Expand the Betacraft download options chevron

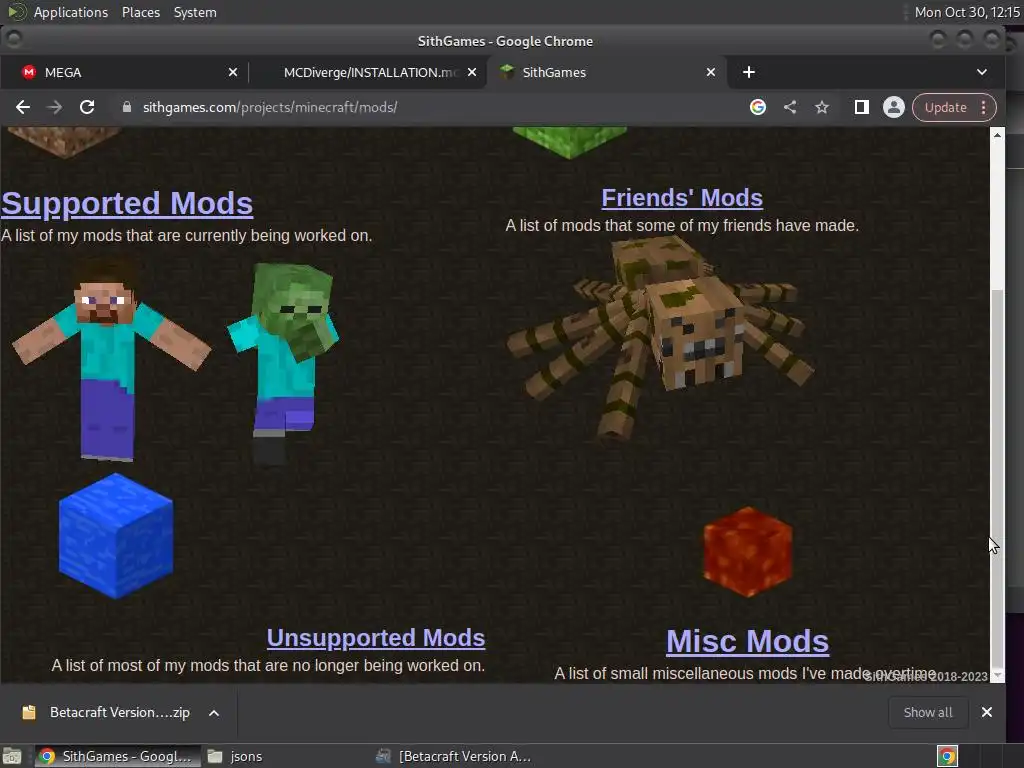coord(214,713)
